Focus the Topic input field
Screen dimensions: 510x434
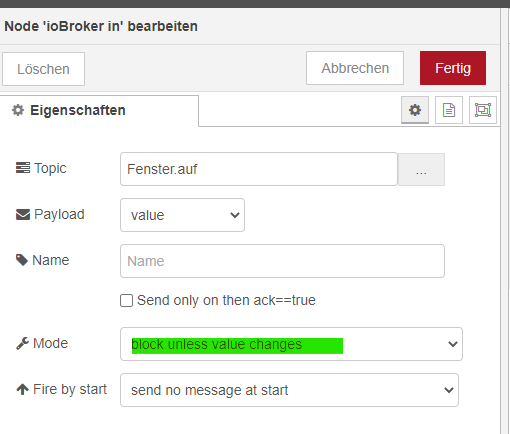coord(259,169)
